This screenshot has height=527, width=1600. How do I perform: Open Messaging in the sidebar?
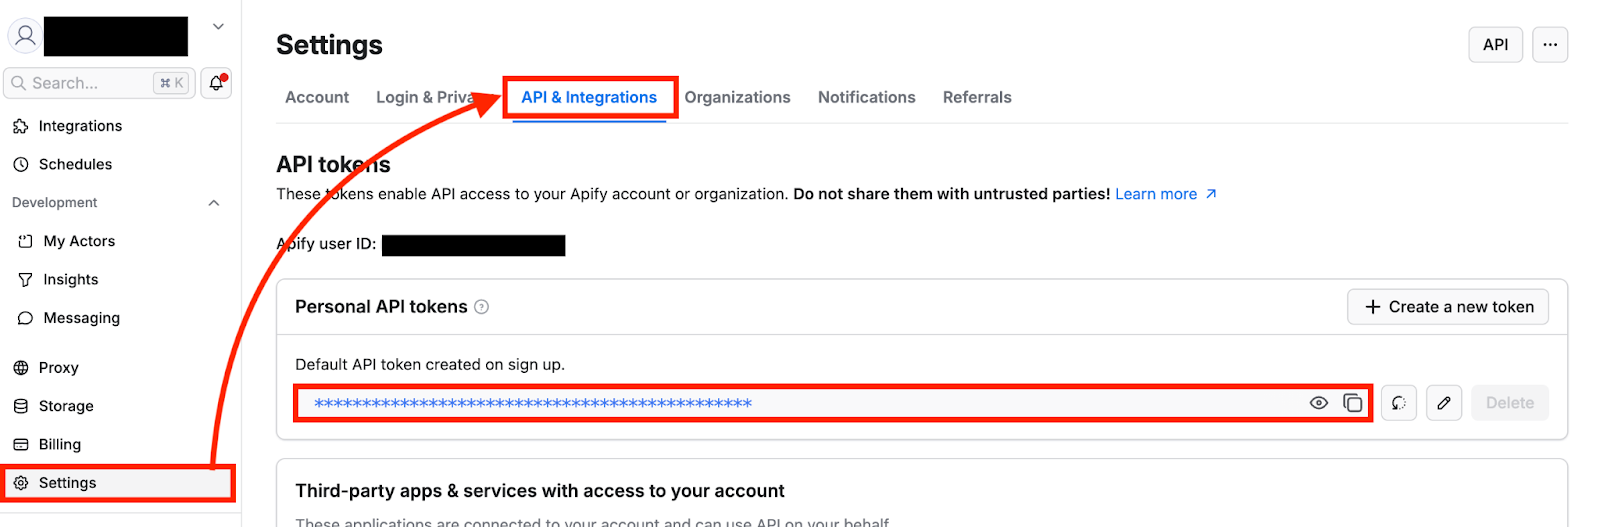tap(82, 318)
